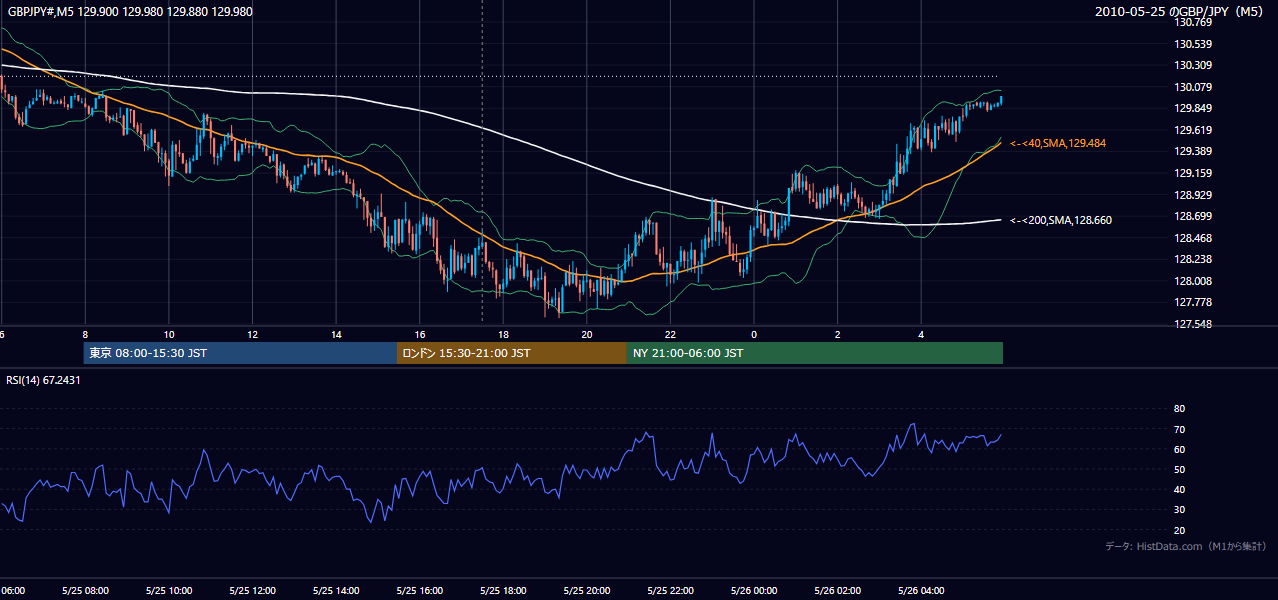Image resolution: width=1278 pixels, height=600 pixels.
Task: Select the GBPJPY#,M5 price header text
Action: (130, 12)
